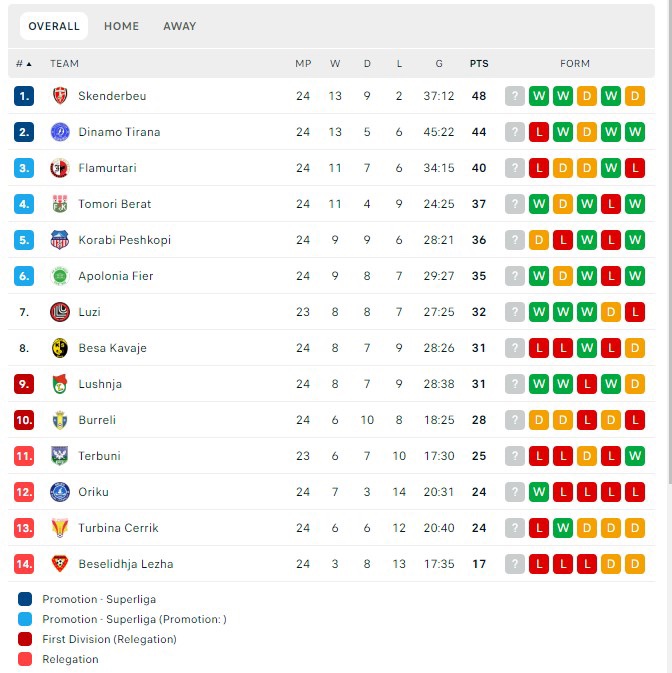Open the Lushnja team page link

pyautogui.click(x=100, y=384)
